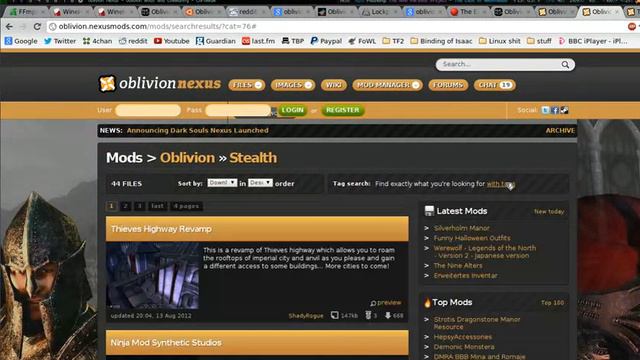Screen dimensions: 640x360
Task: Go back with the browser back arrow
Action: point(9,27)
